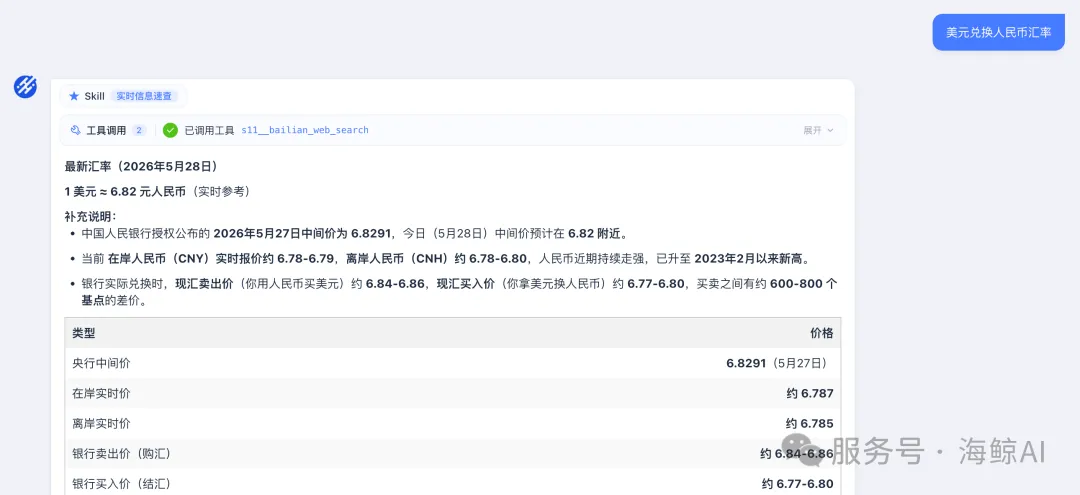
Task: Click the 类型 column header
Action: pyautogui.click(x=84, y=333)
